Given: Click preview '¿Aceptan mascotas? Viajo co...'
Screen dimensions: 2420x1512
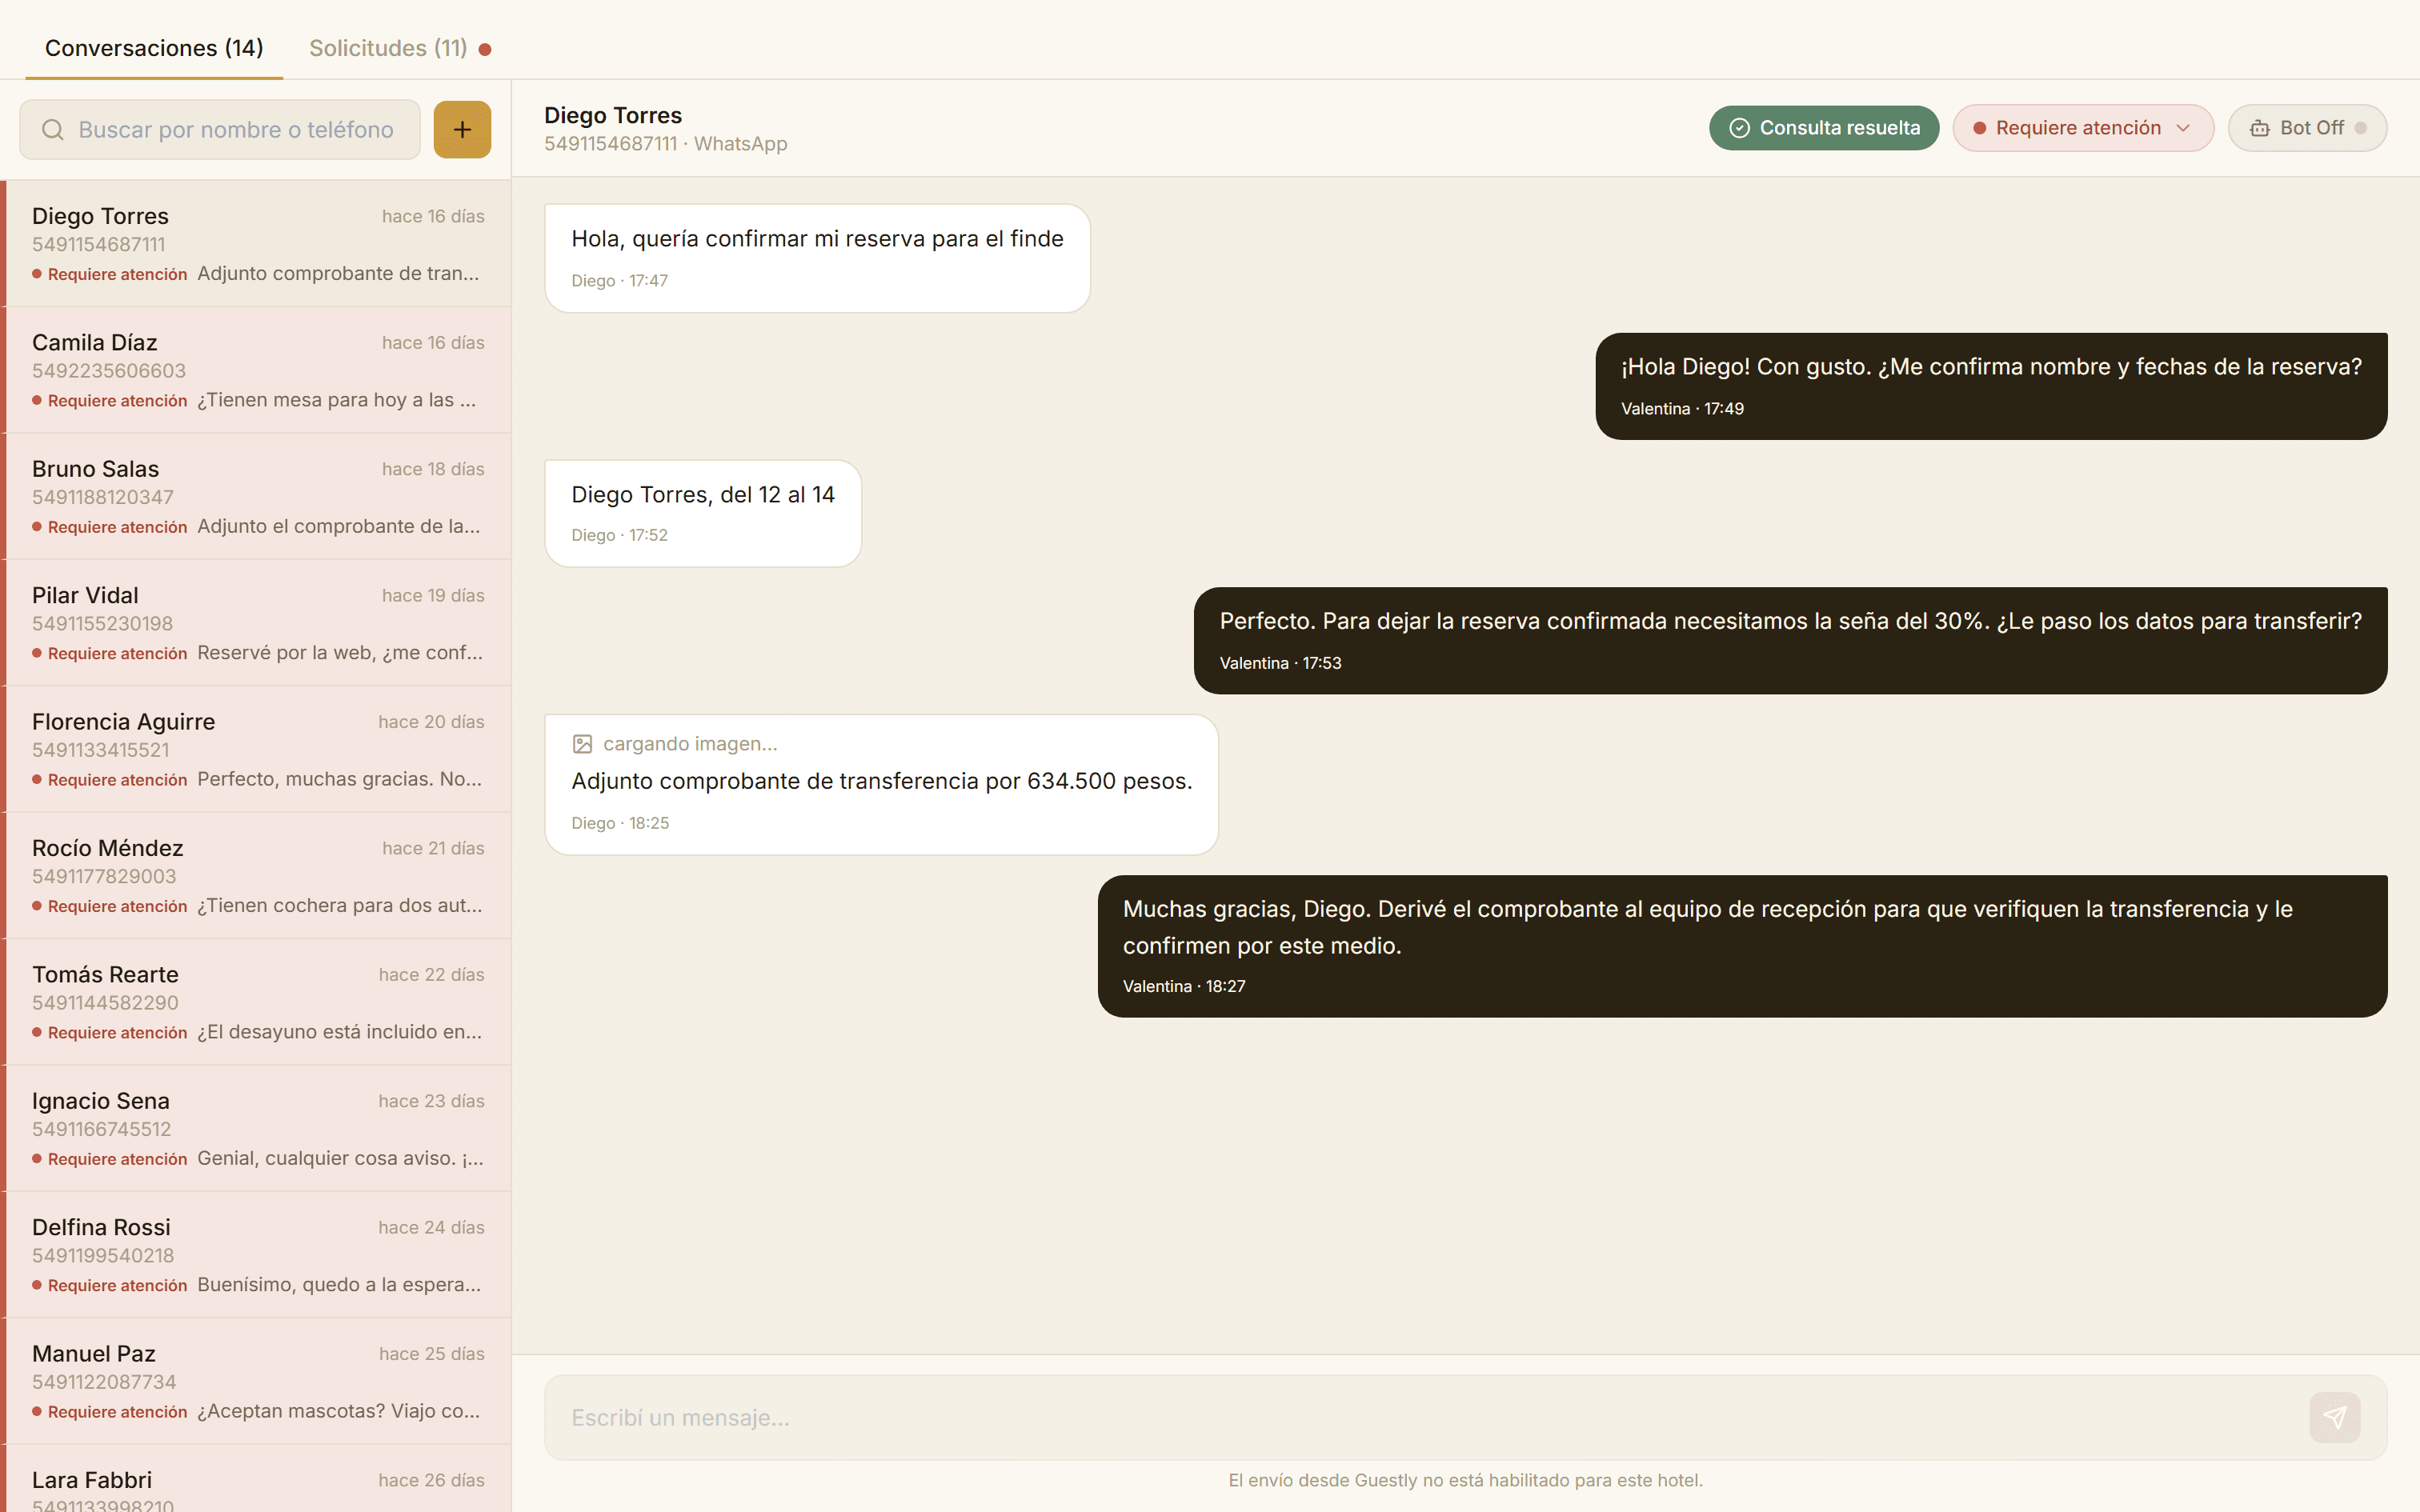Looking at the screenshot, I should [338, 1411].
